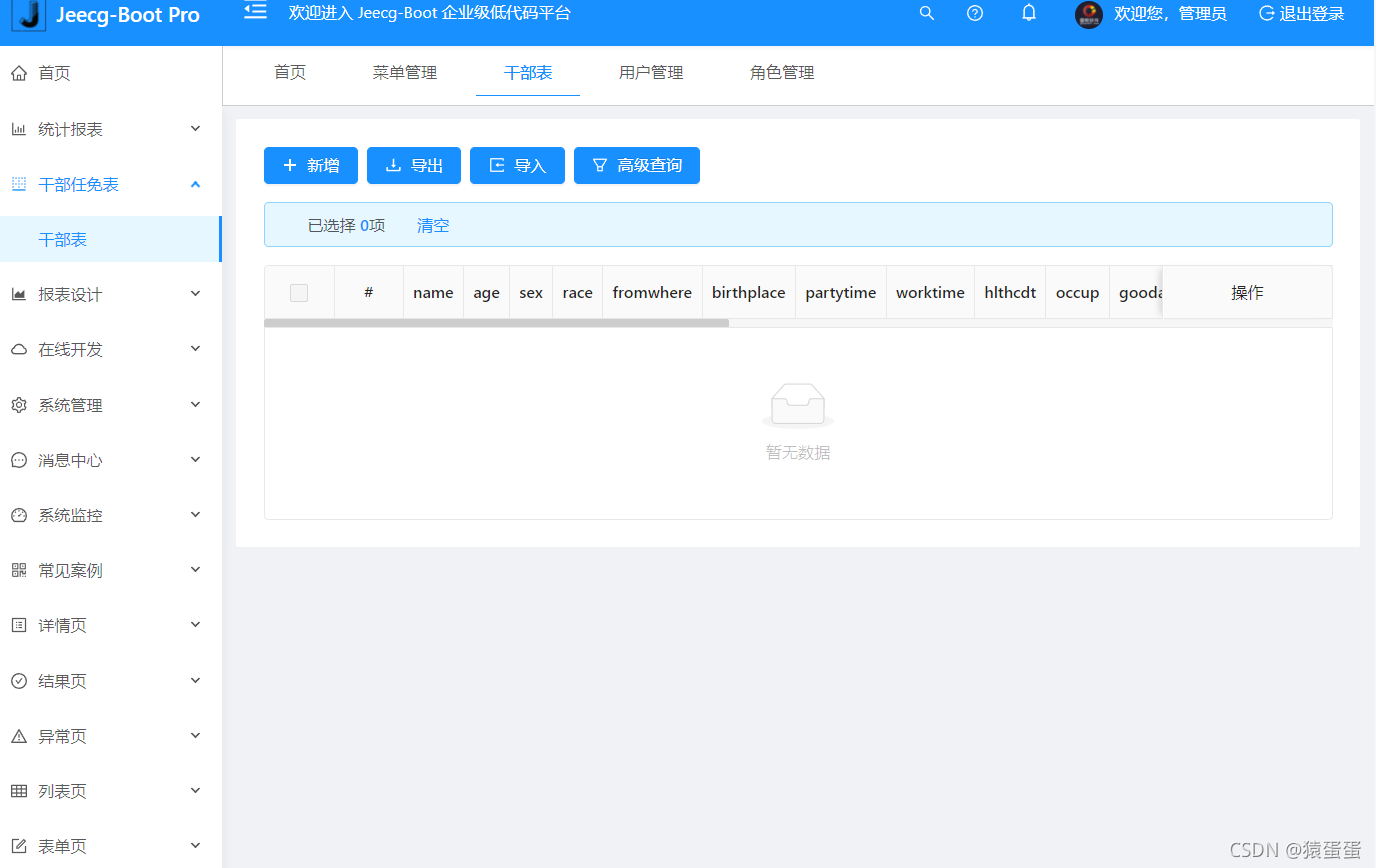Collapse 干部任免表 menu chevron

(x=196, y=184)
